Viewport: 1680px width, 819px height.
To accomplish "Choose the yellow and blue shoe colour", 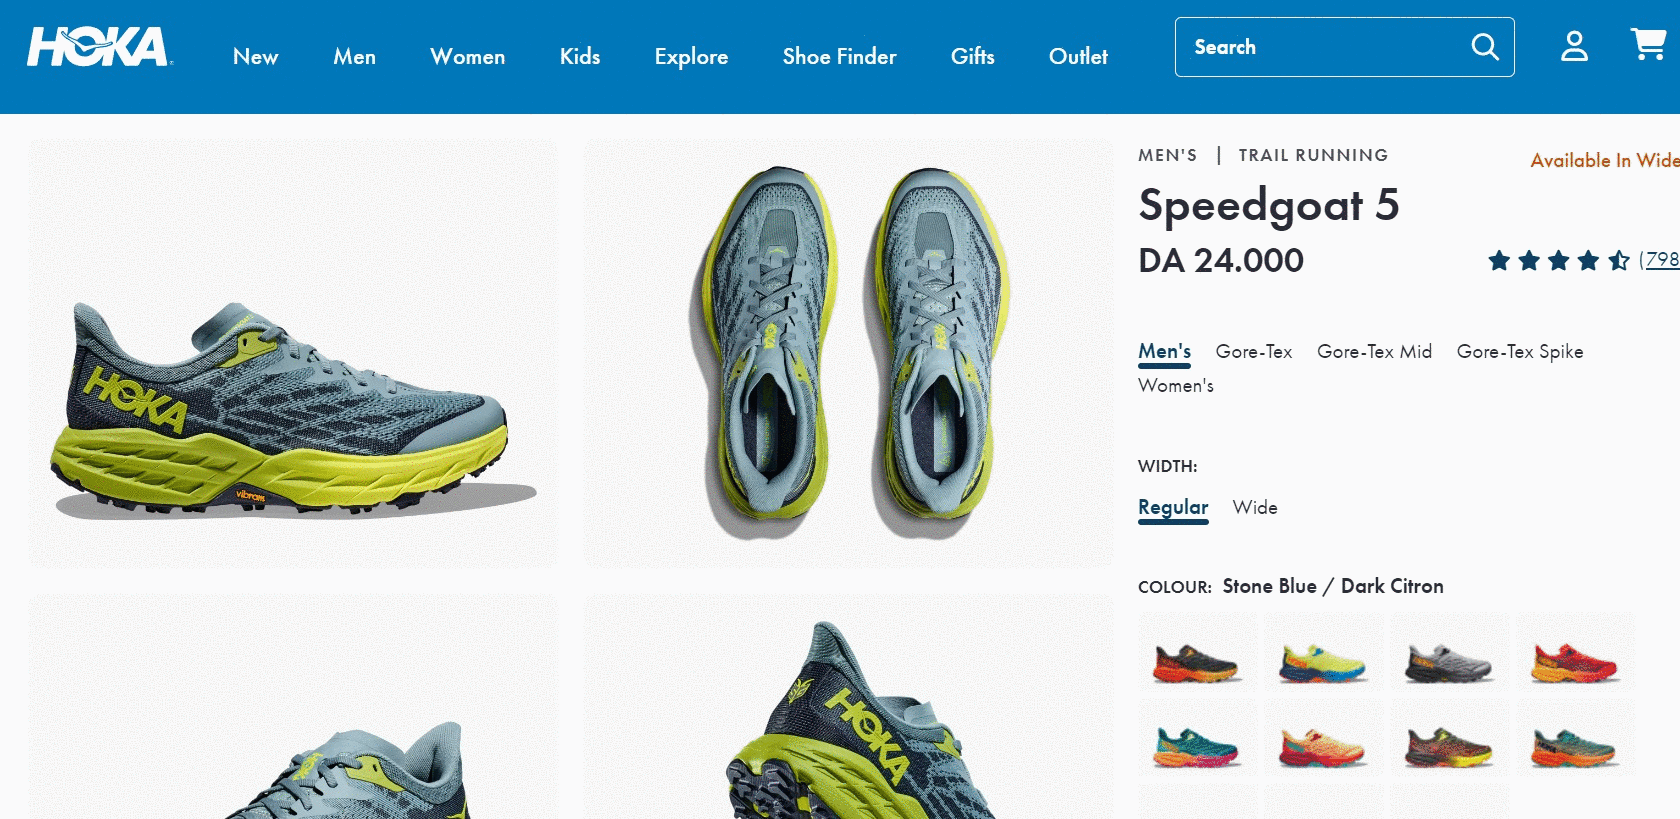I will (1323, 653).
